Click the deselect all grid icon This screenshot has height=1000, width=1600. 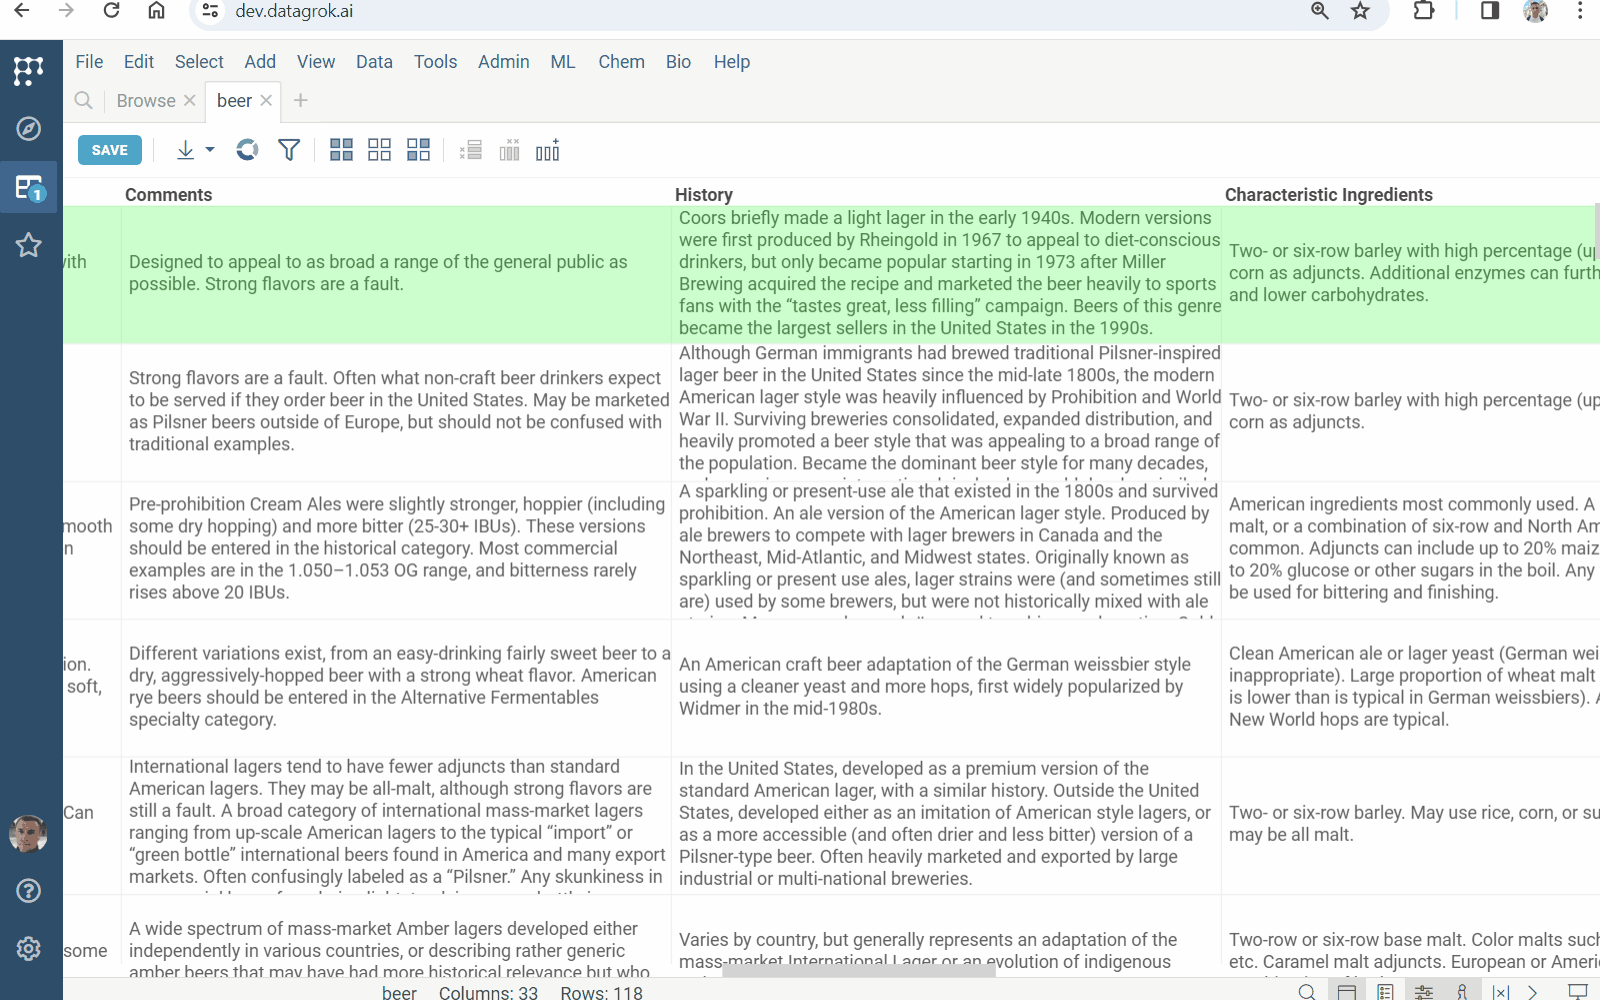[379, 150]
